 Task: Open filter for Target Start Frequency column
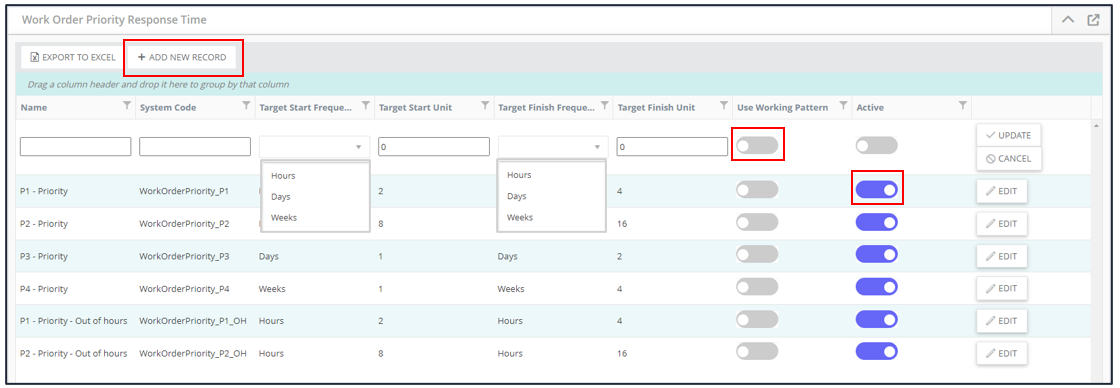[366, 106]
